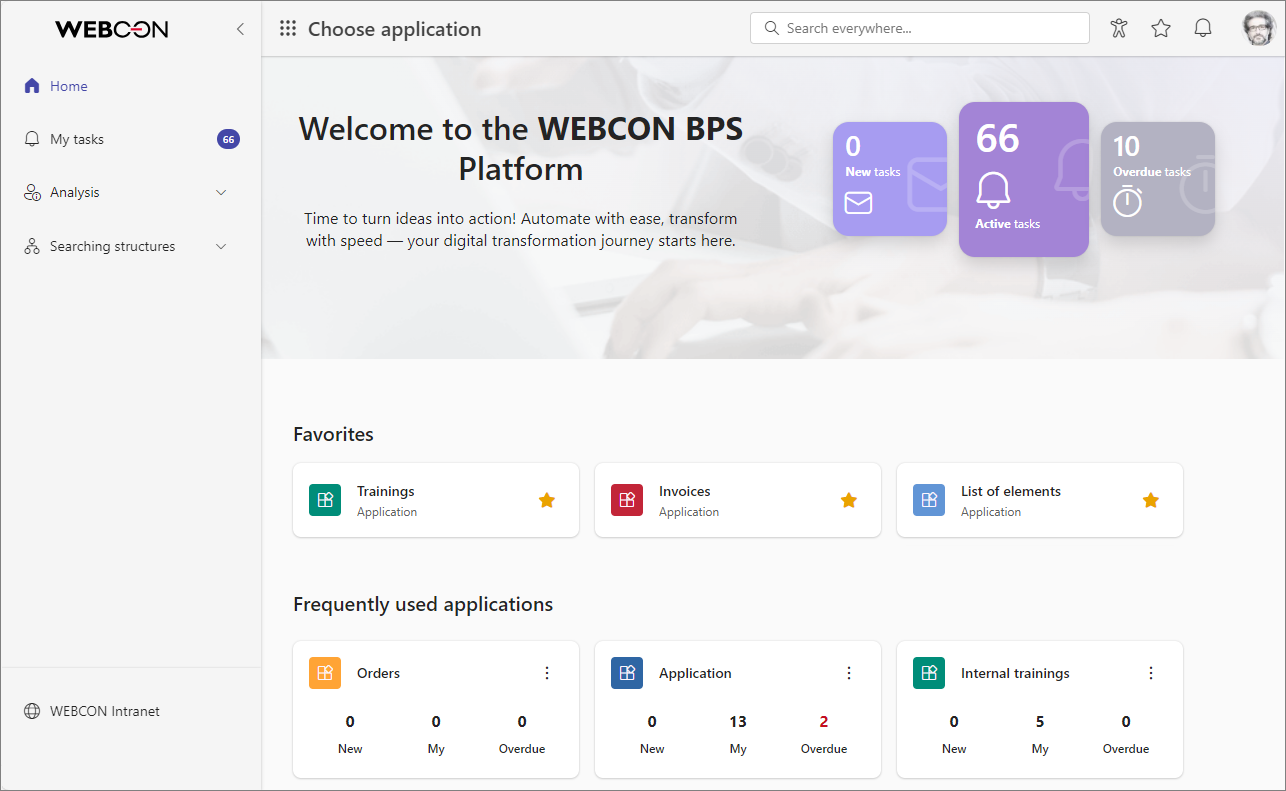Open favorites star in top bar
The height and width of the screenshot is (791, 1286).
tap(1161, 29)
